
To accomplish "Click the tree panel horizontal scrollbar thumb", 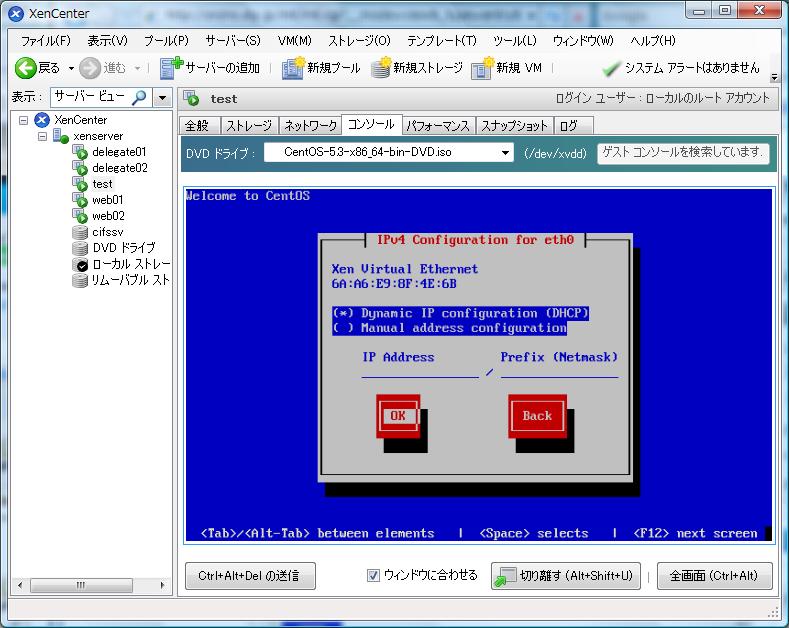I will tap(82, 585).
